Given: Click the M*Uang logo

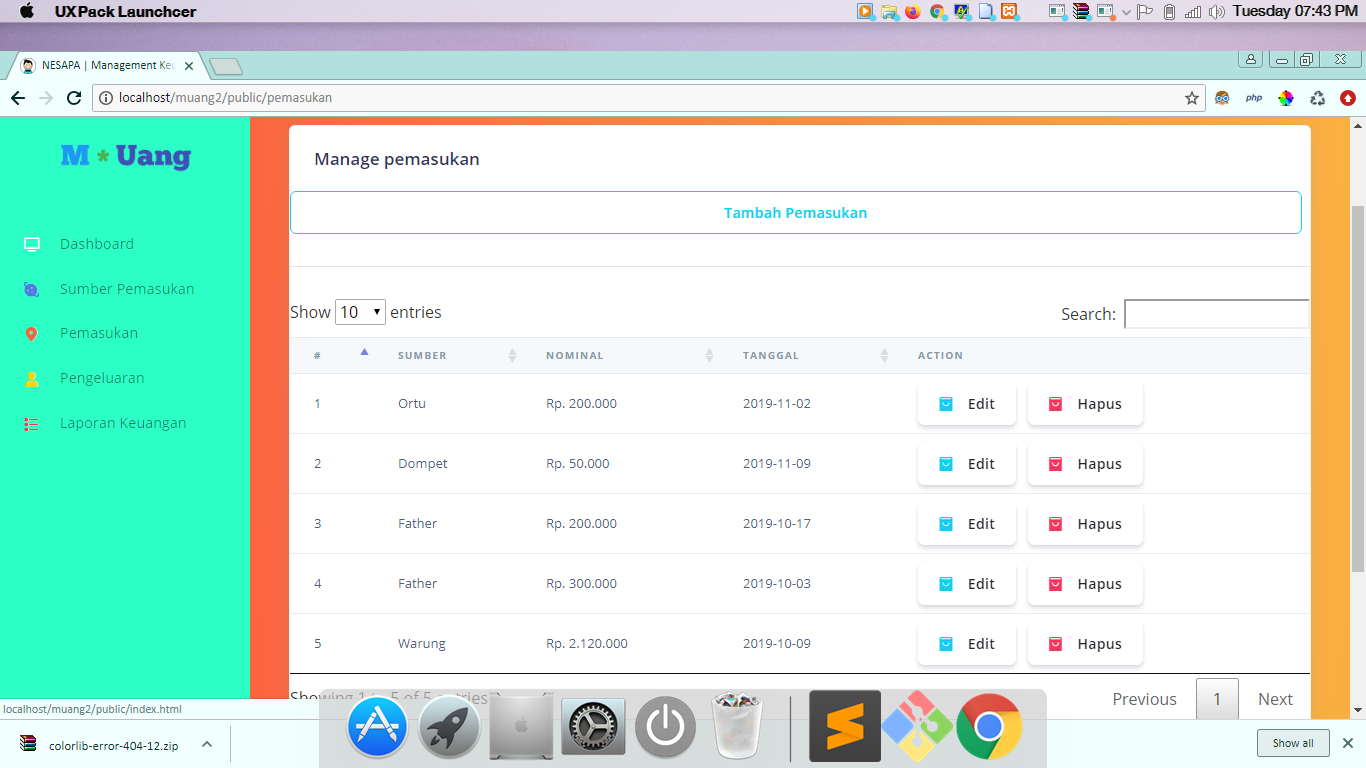Looking at the screenshot, I should [x=125, y=156].
